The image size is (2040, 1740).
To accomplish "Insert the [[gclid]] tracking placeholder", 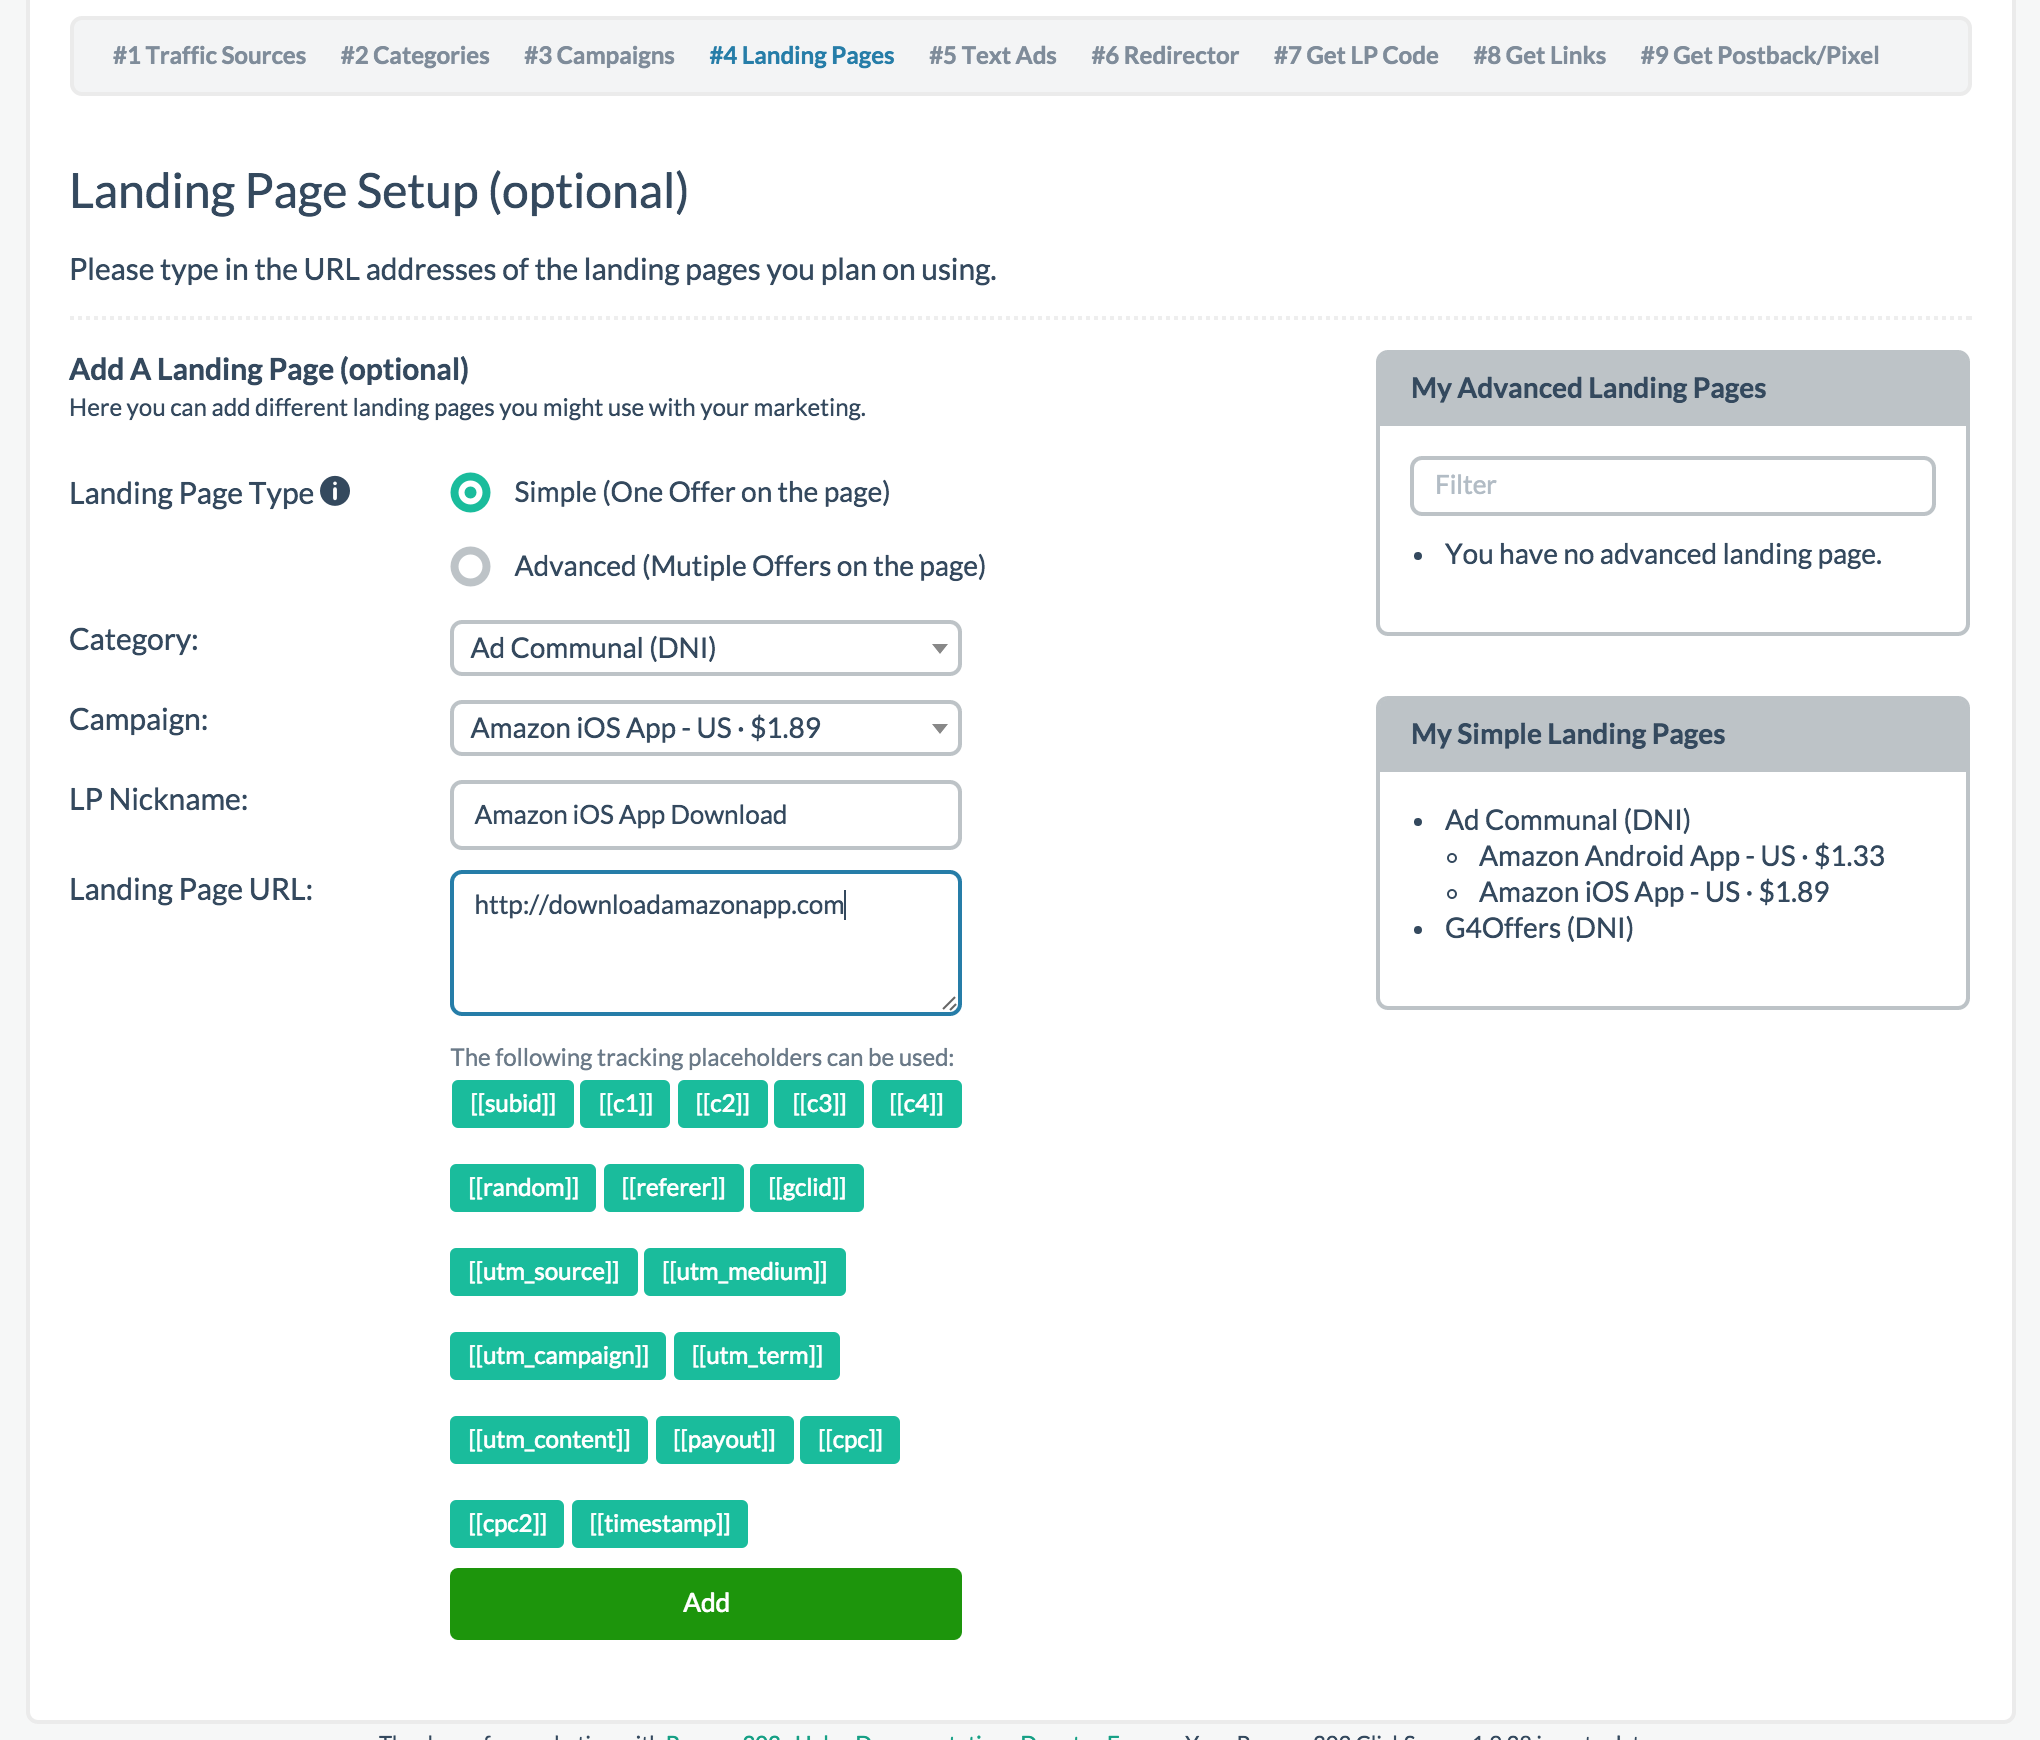I will pyautogui.click(x=807, y=1187).
